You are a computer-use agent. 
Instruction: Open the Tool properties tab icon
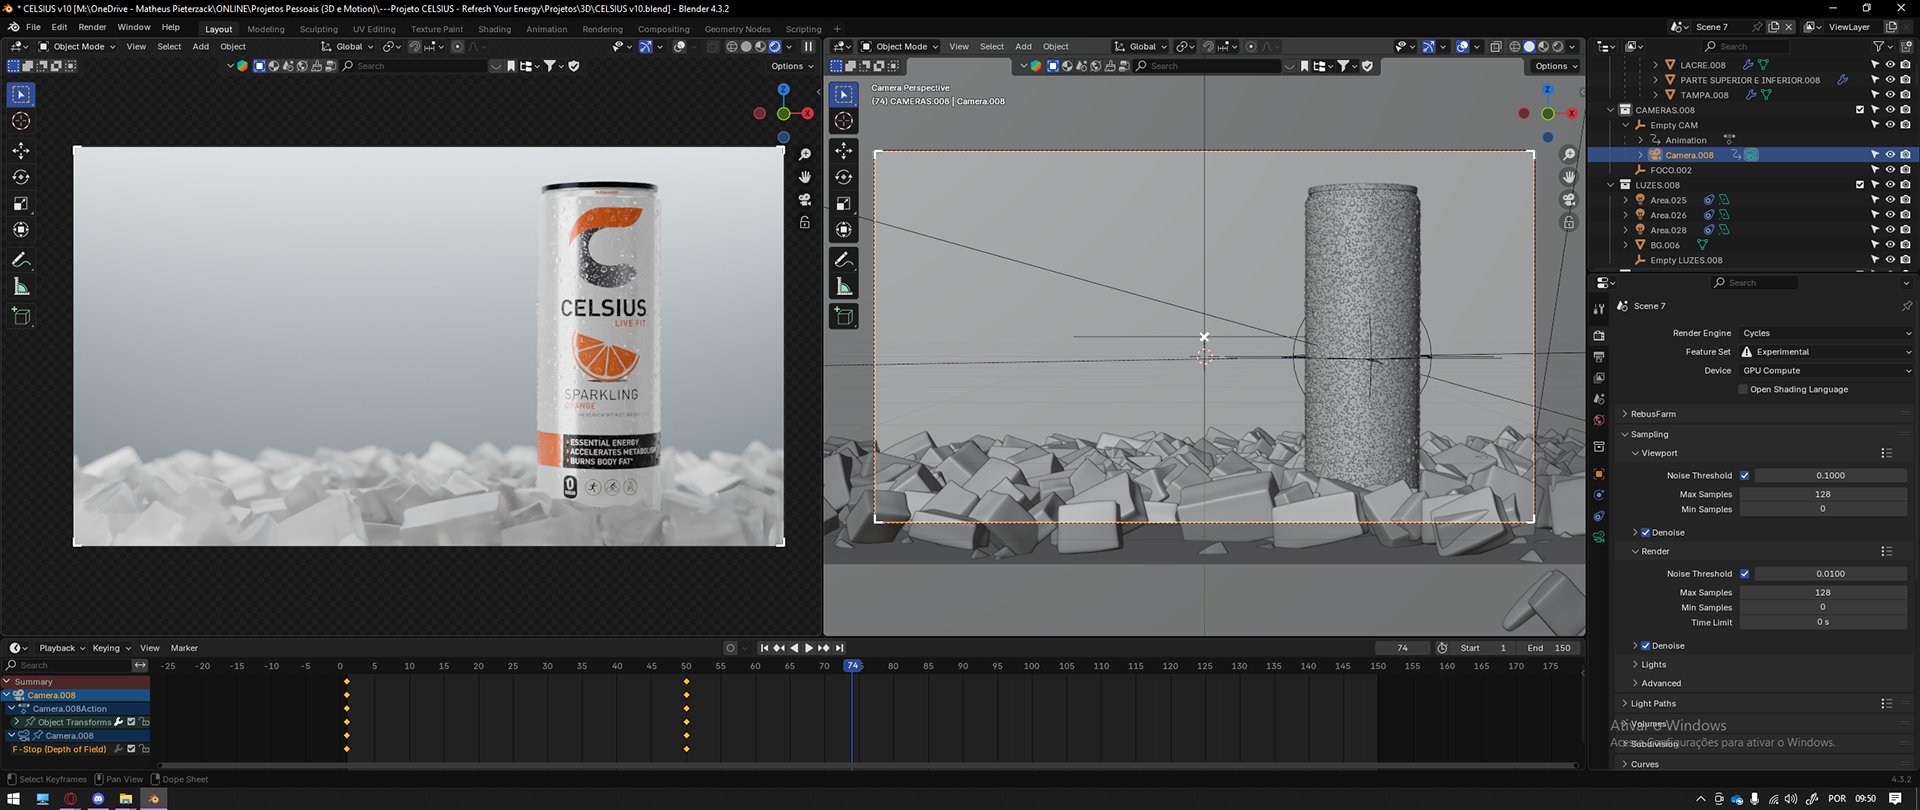[1599, 309]
